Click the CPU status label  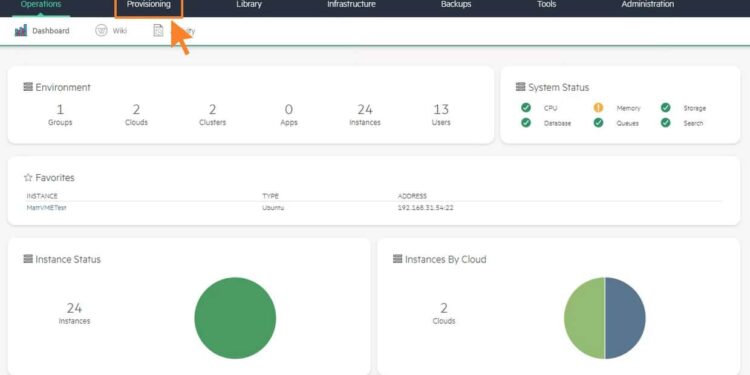tap(551, 109)
